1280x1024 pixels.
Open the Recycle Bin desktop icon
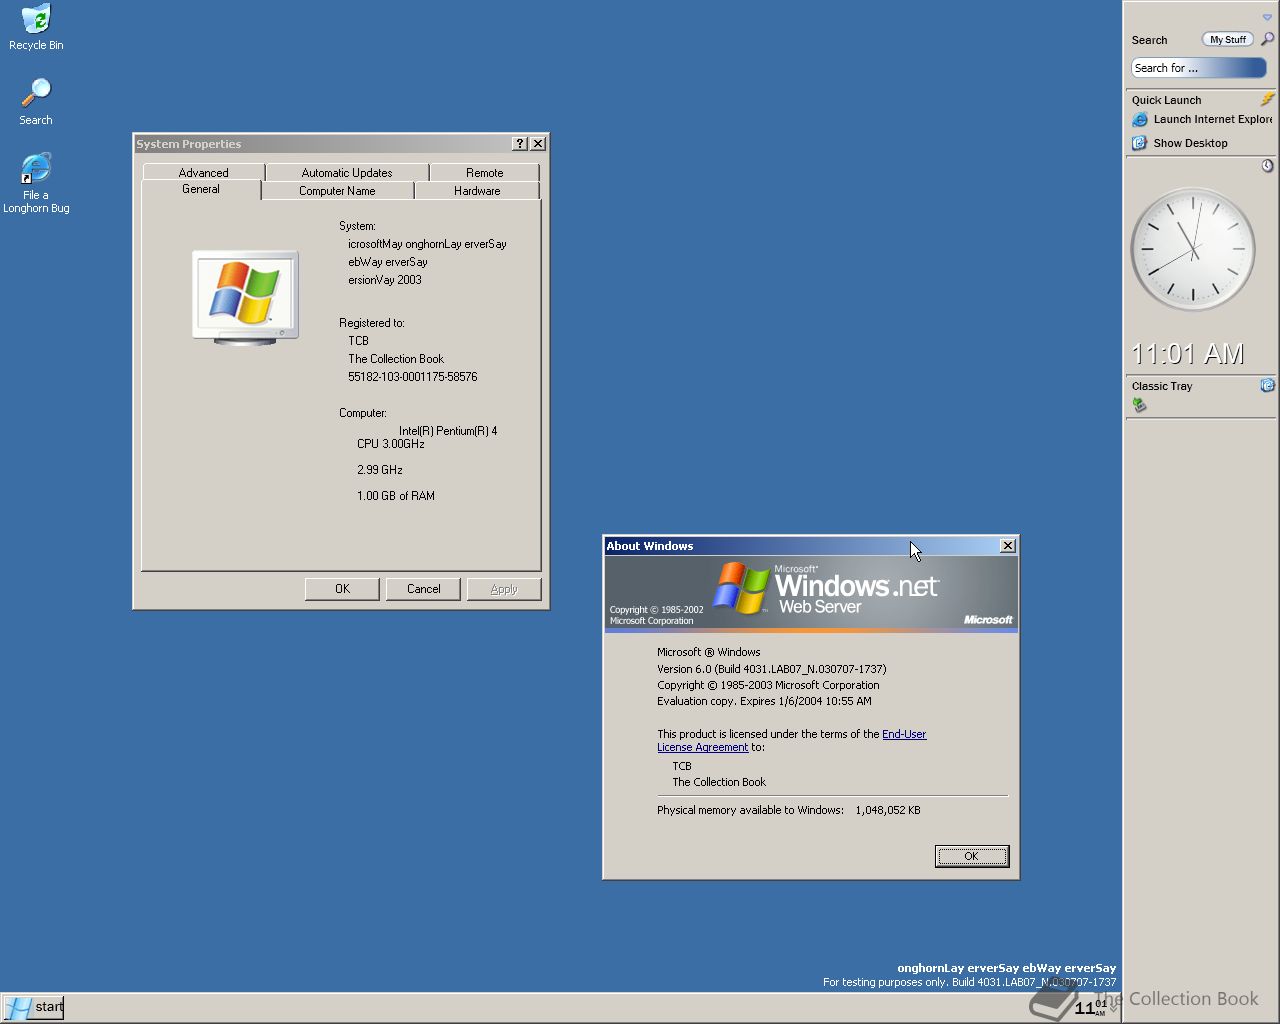tap(36, 27)
